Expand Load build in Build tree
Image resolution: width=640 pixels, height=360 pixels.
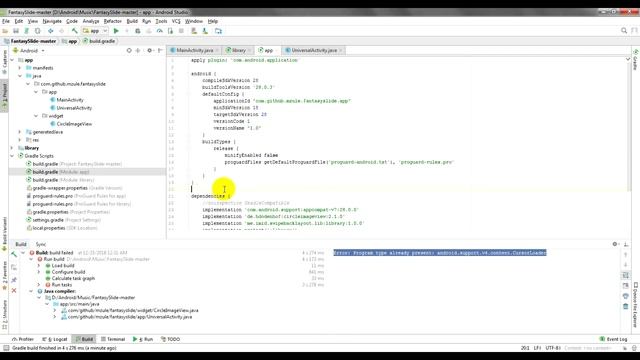pyautogui.click(x=39, y=266)
